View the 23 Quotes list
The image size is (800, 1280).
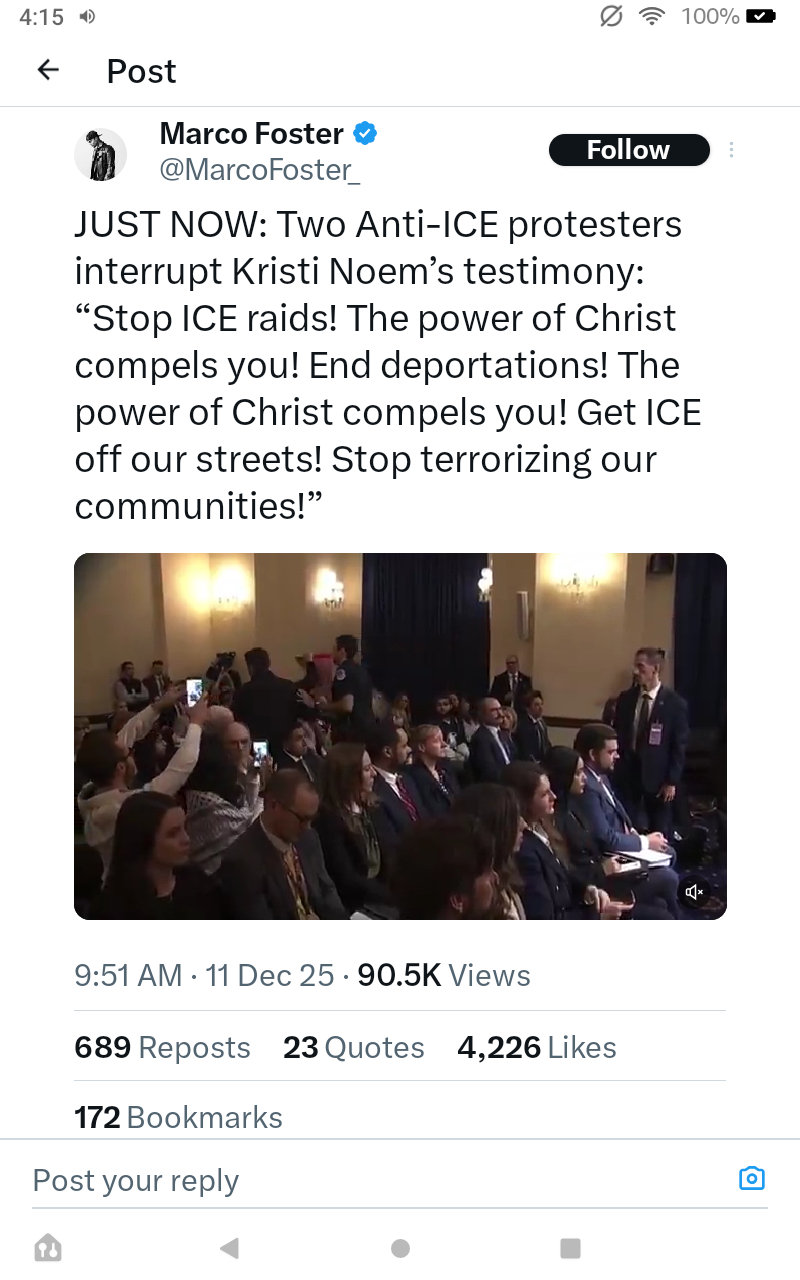coord(353,1047)
